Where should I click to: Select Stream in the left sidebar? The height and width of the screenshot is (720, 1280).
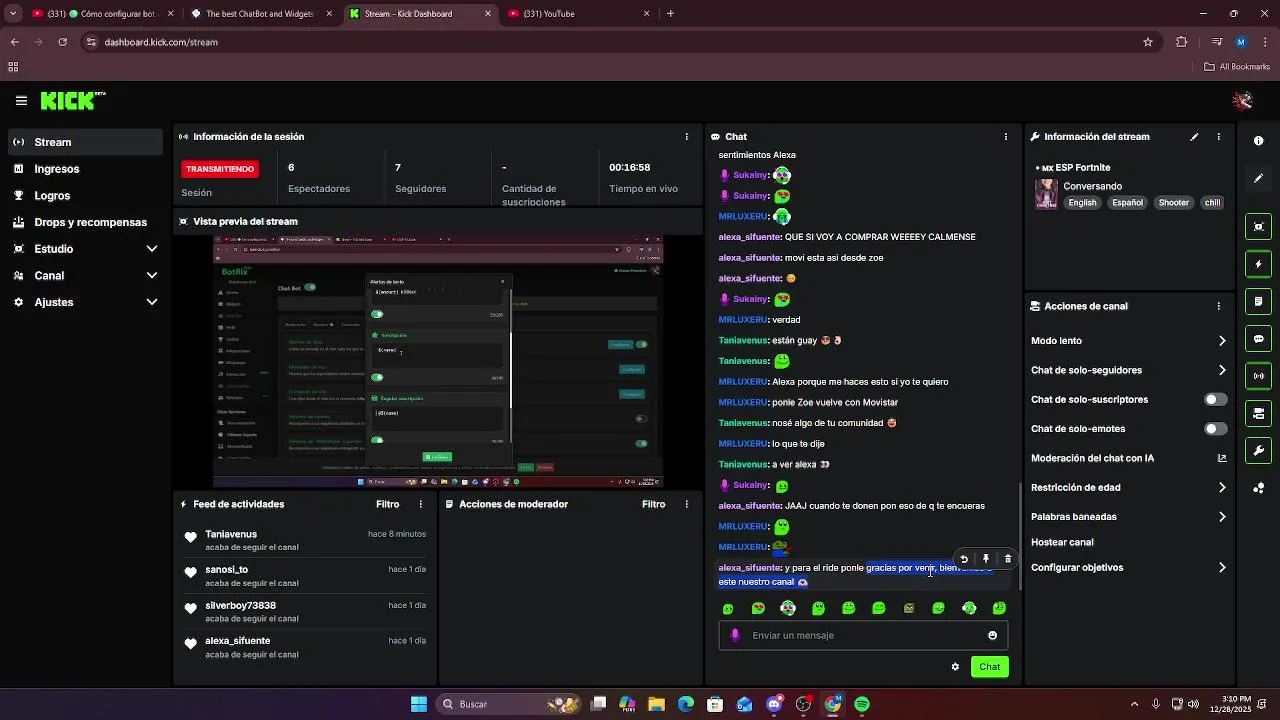85,142
